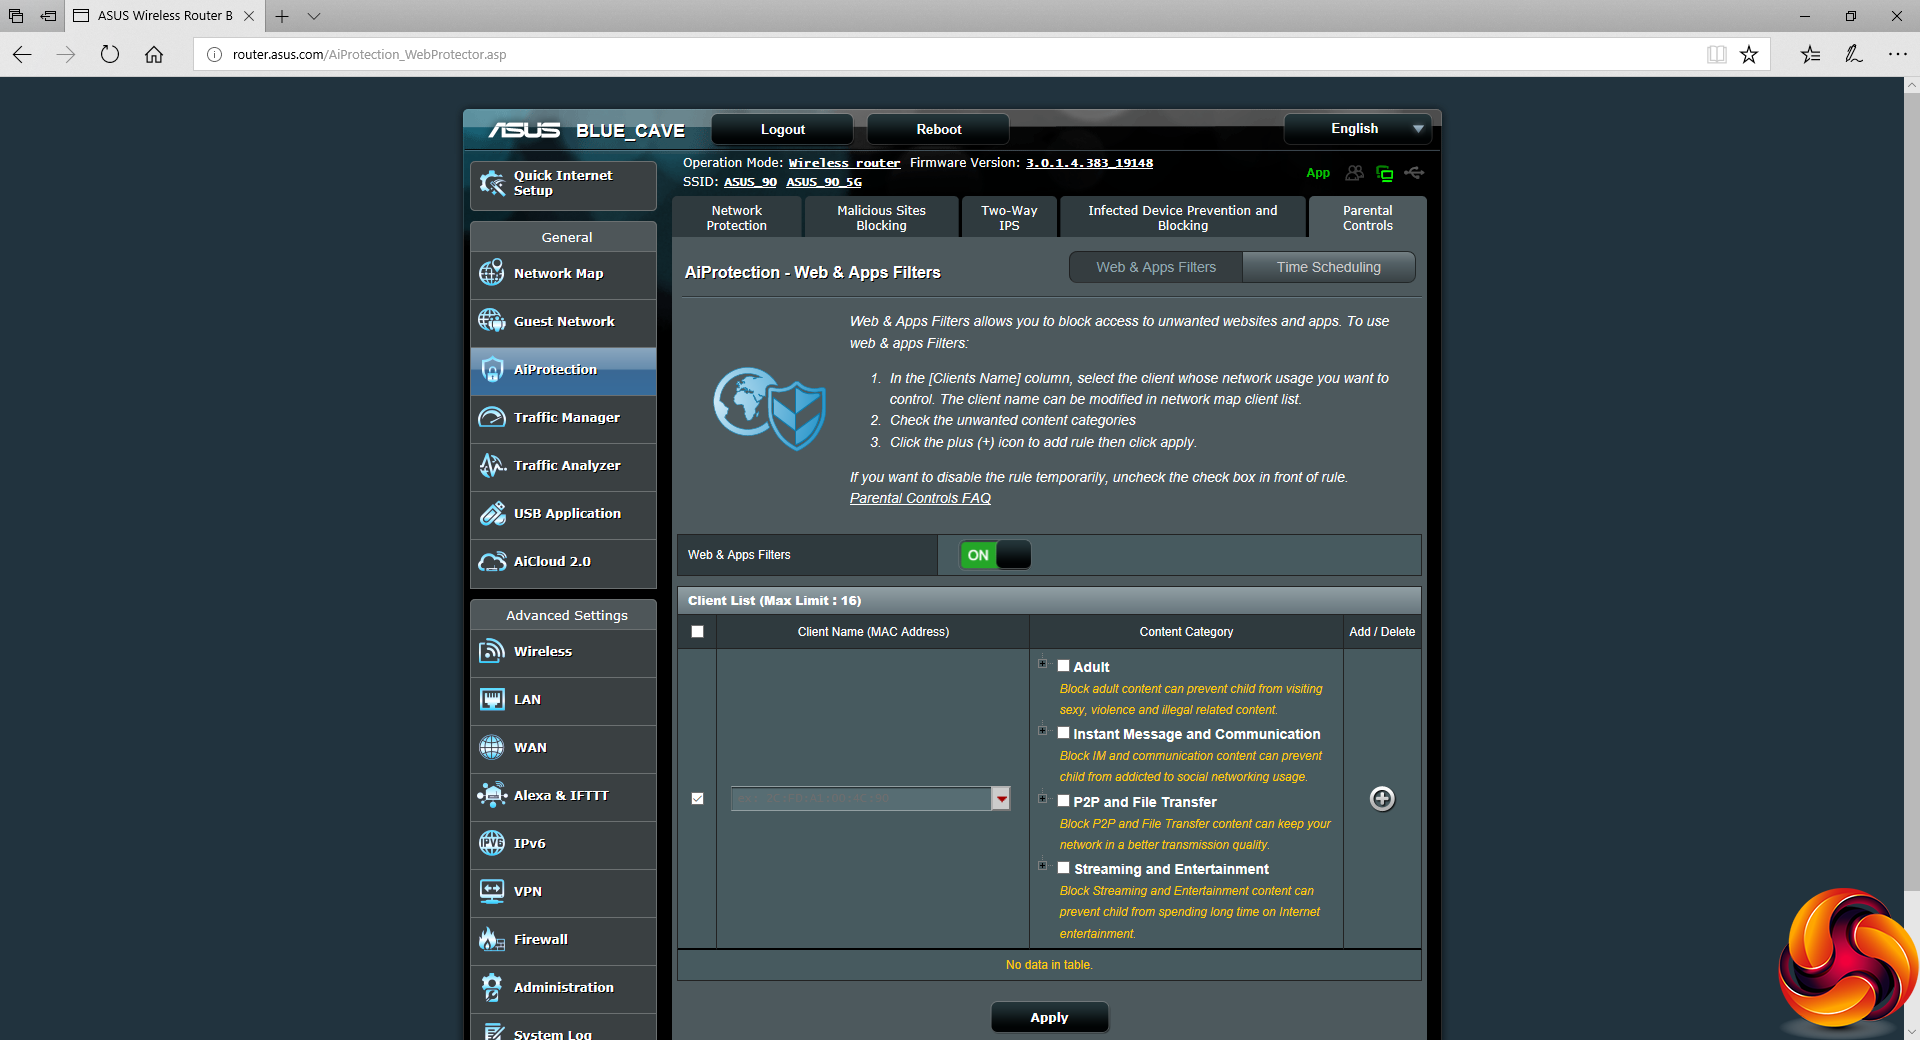Click the USB status icon in header
The image size is (1920, 1040).
coord(1414,173)
